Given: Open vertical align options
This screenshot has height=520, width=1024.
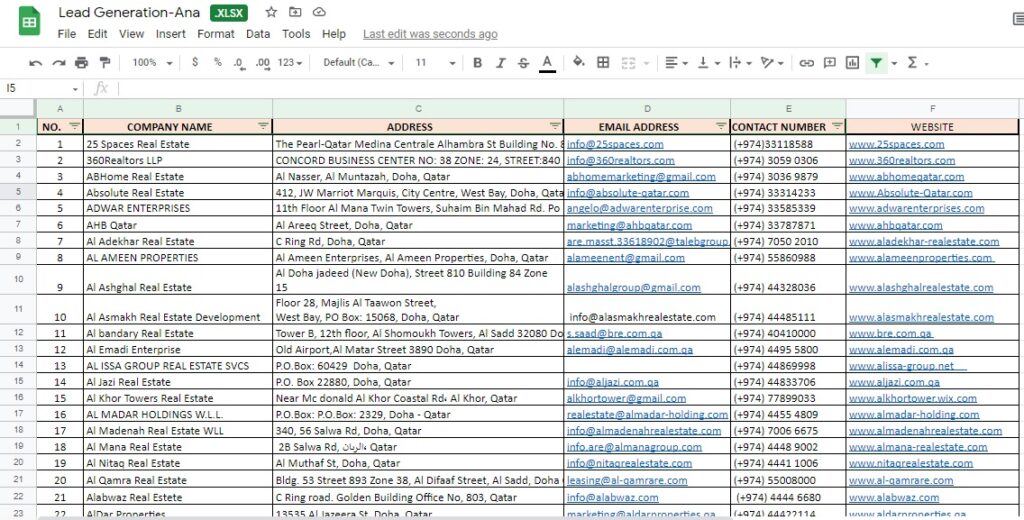Looking at the screenshot, I should pyautogui.click(x=709, y=63).
